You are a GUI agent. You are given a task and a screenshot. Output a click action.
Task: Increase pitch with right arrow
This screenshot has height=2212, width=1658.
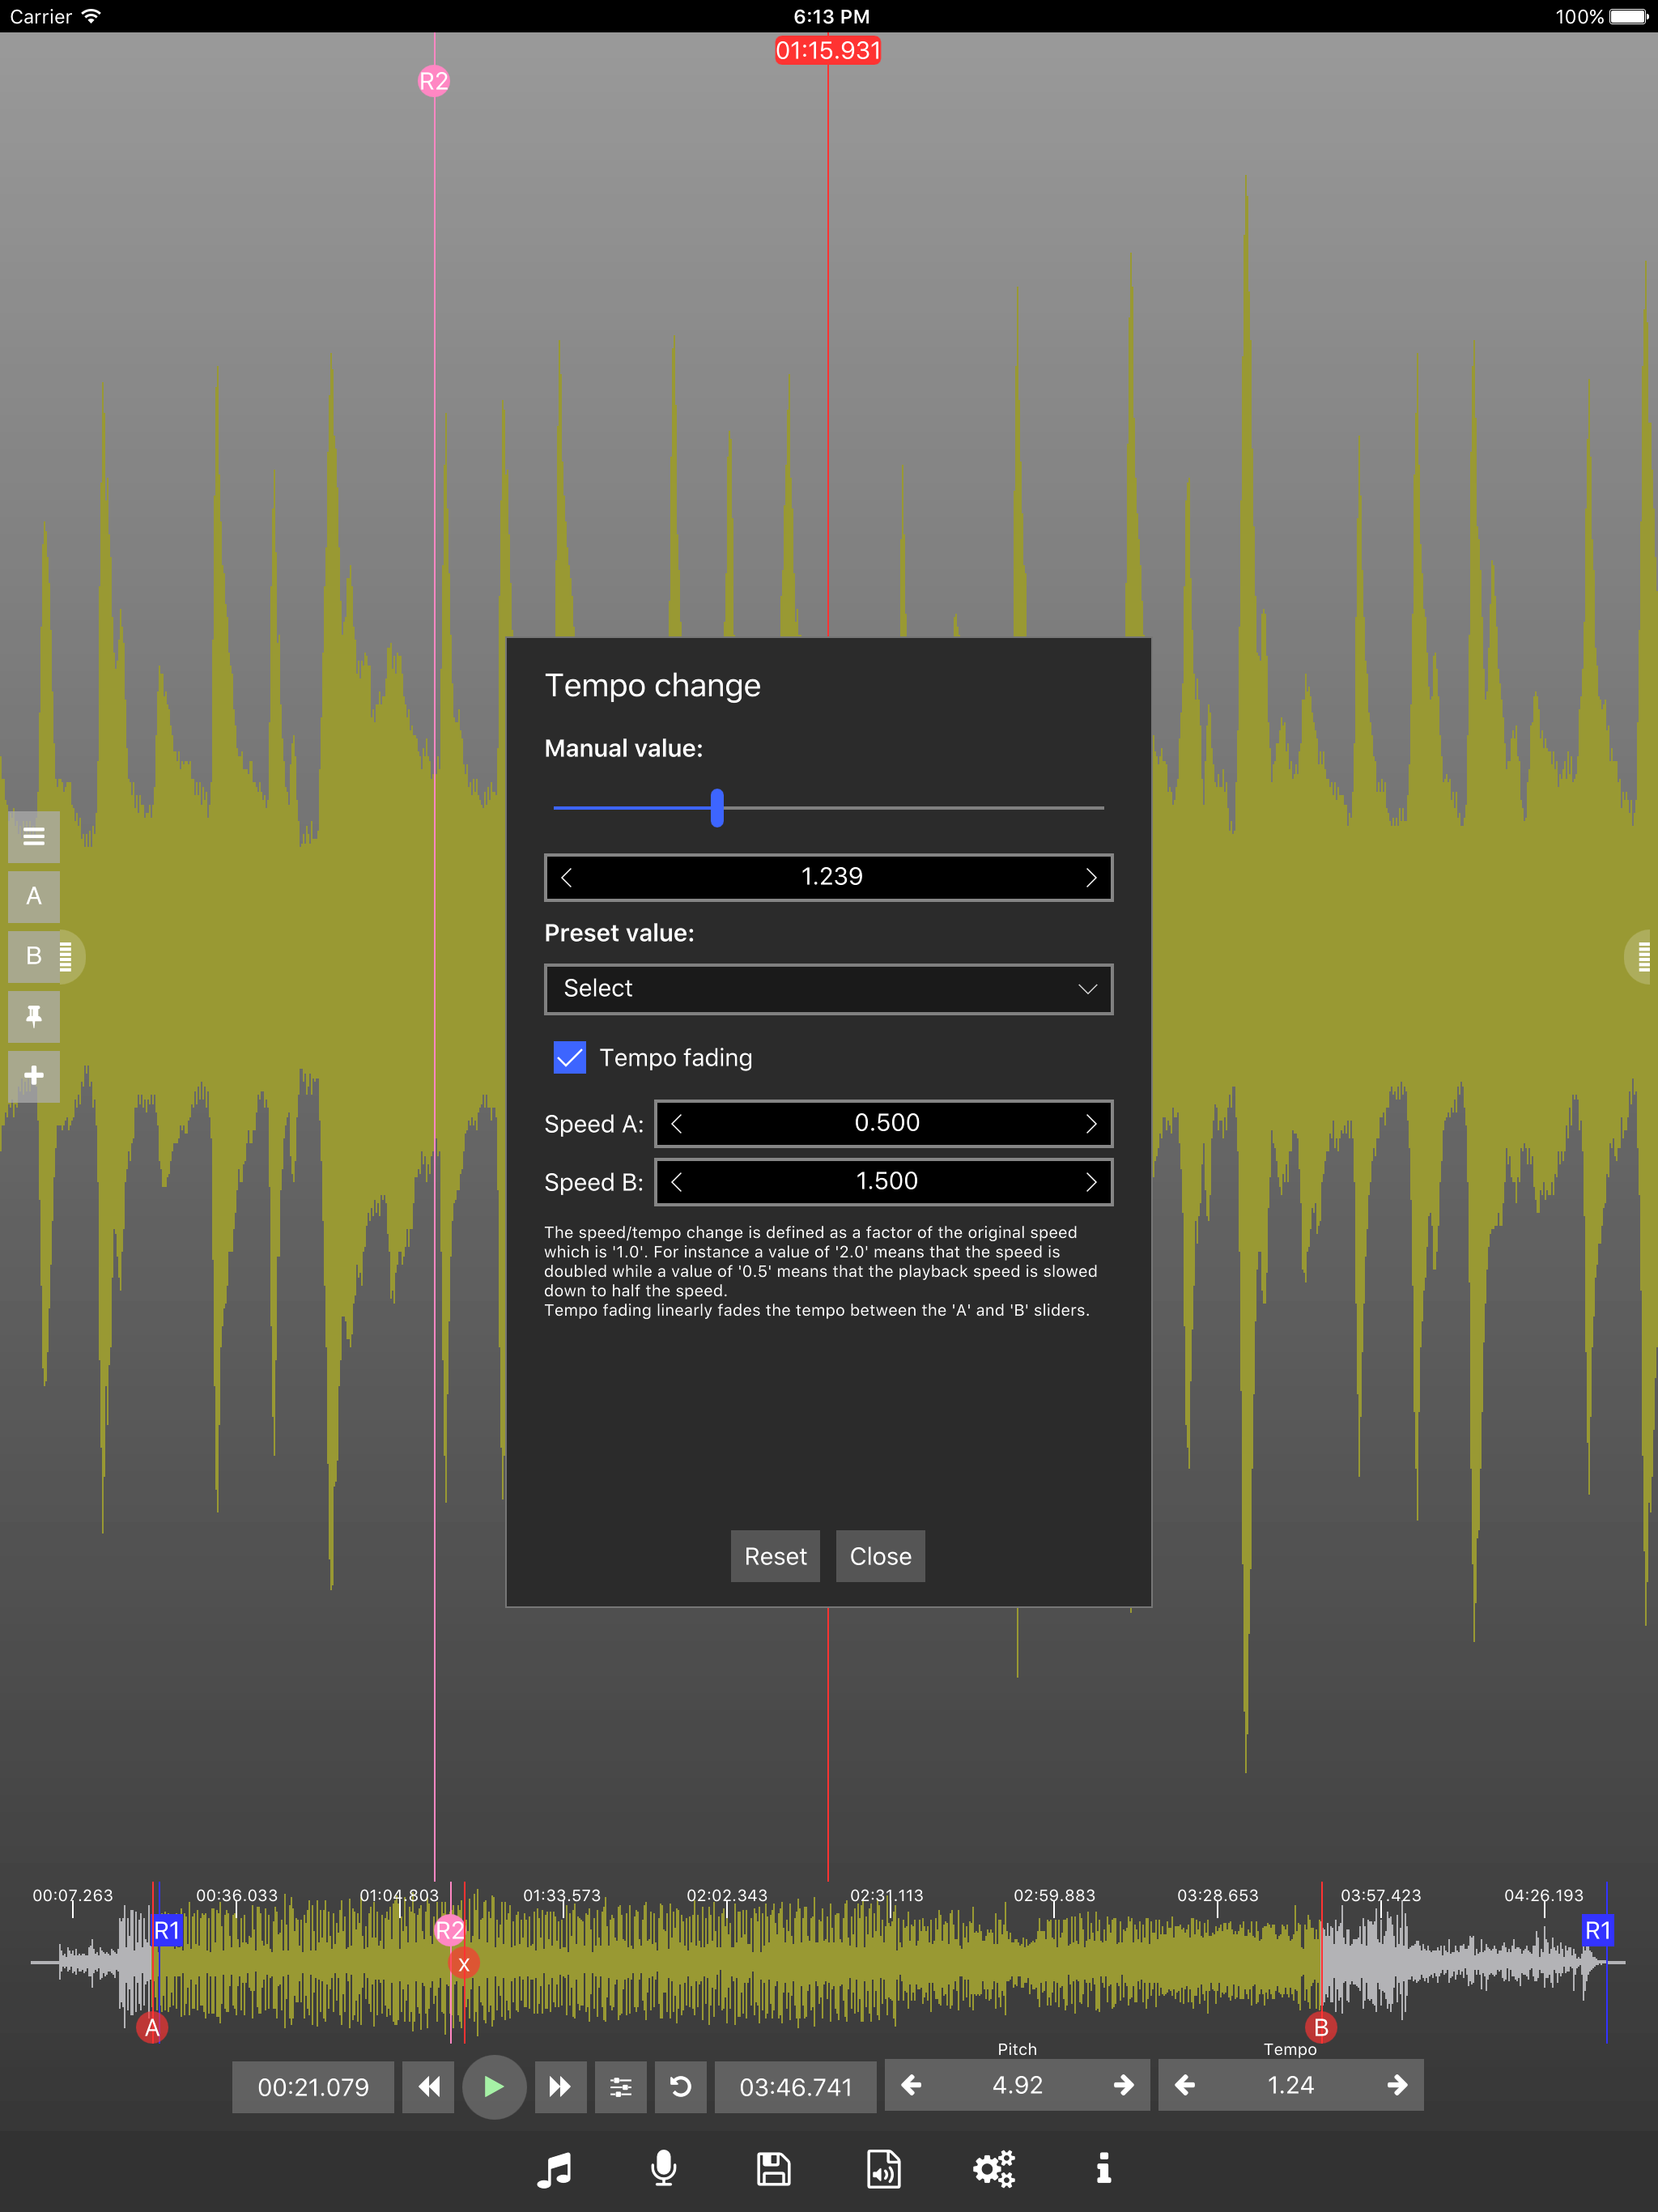(1123, 2084)
